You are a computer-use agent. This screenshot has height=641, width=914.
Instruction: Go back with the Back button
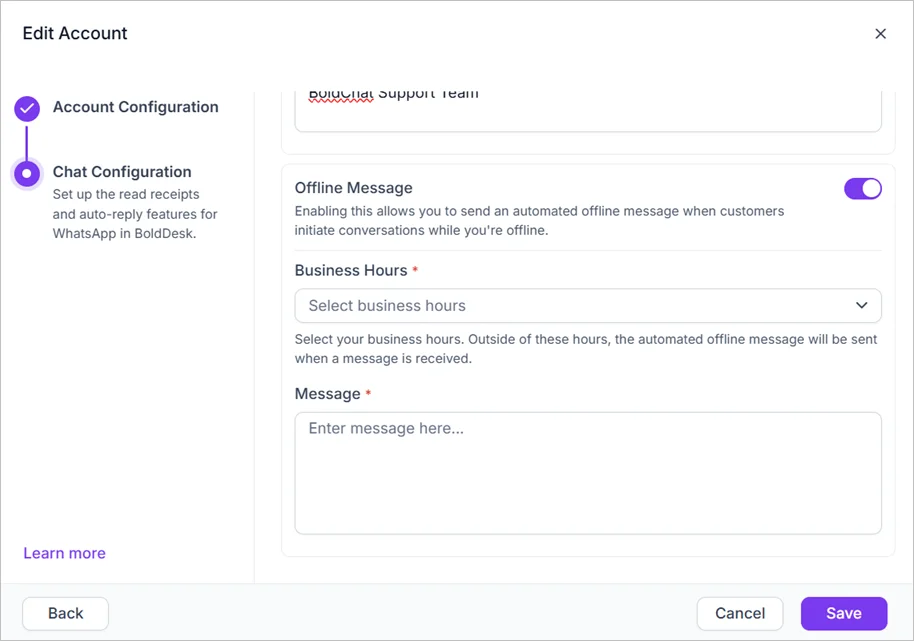point(65,613)
